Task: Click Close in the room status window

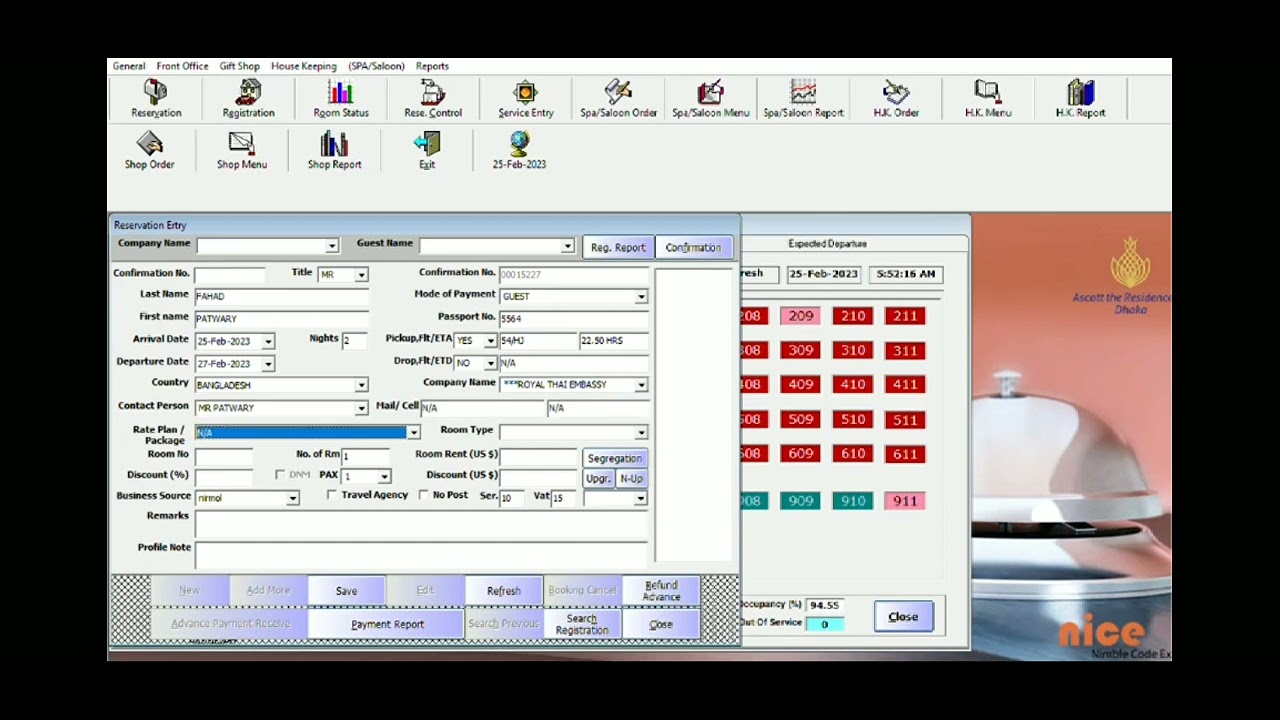Action: [903, 617]
